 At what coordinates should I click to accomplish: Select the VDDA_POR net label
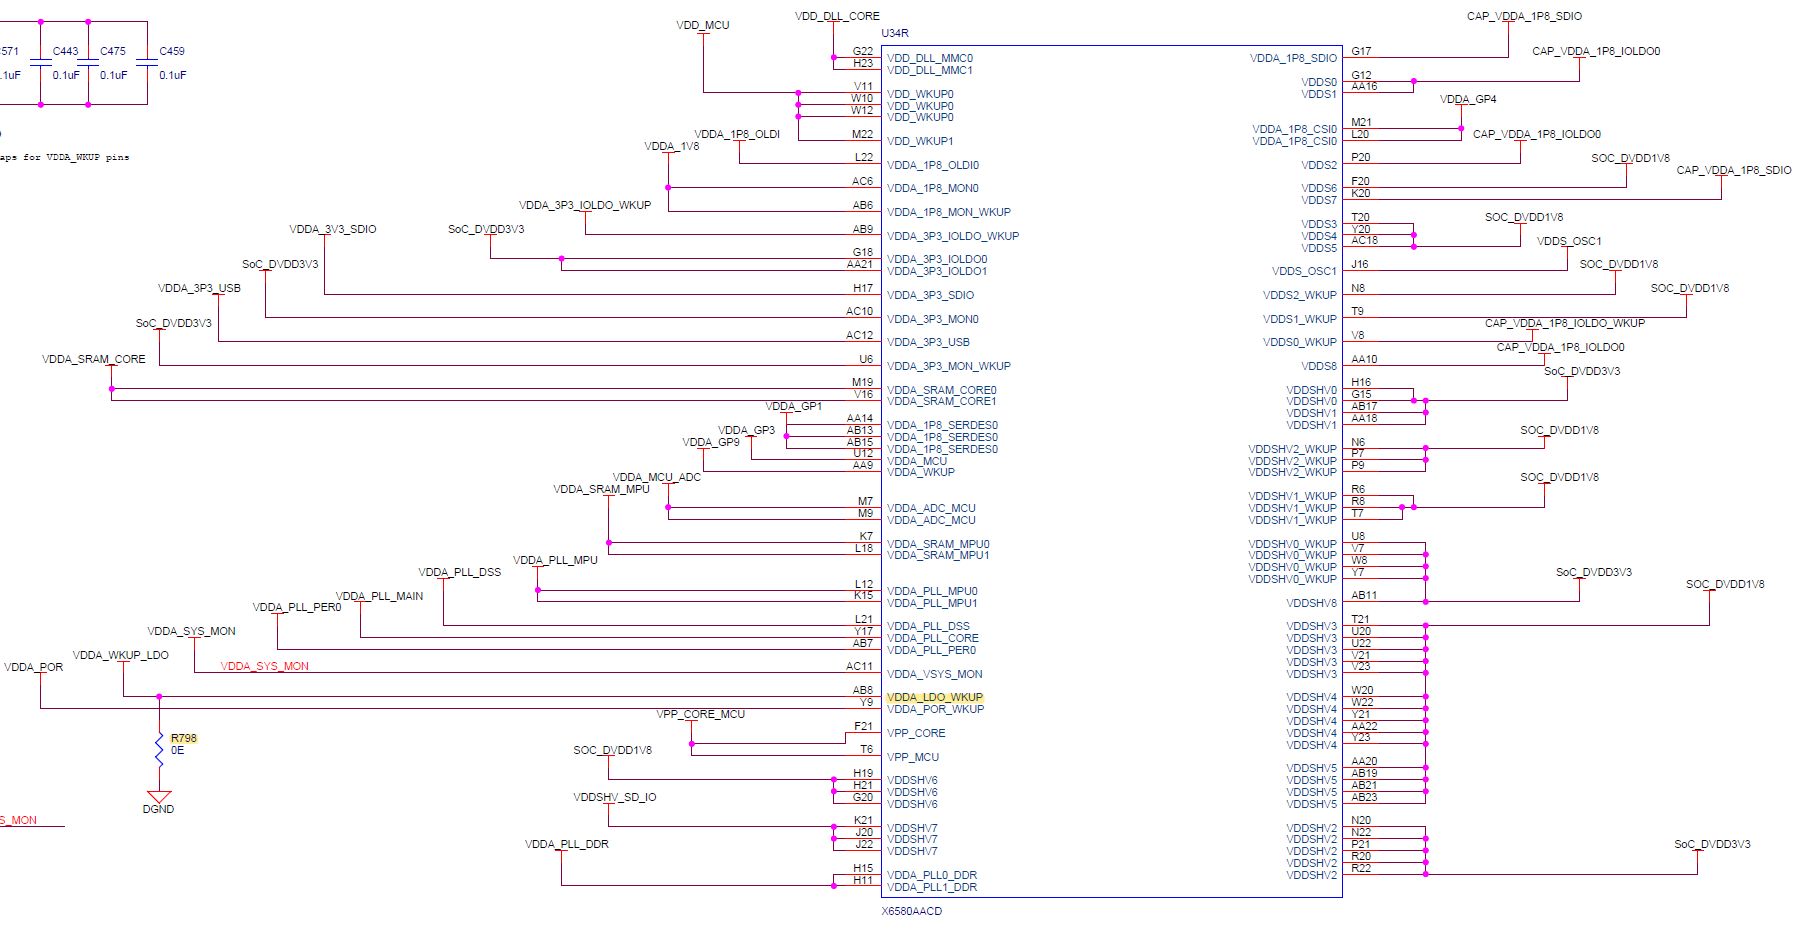point(33,667)
